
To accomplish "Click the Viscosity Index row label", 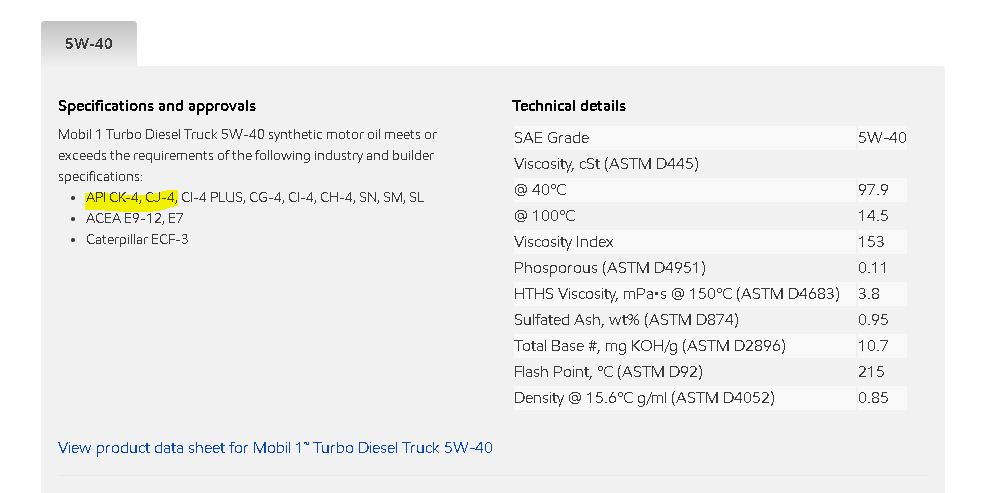I will [564, 242].
